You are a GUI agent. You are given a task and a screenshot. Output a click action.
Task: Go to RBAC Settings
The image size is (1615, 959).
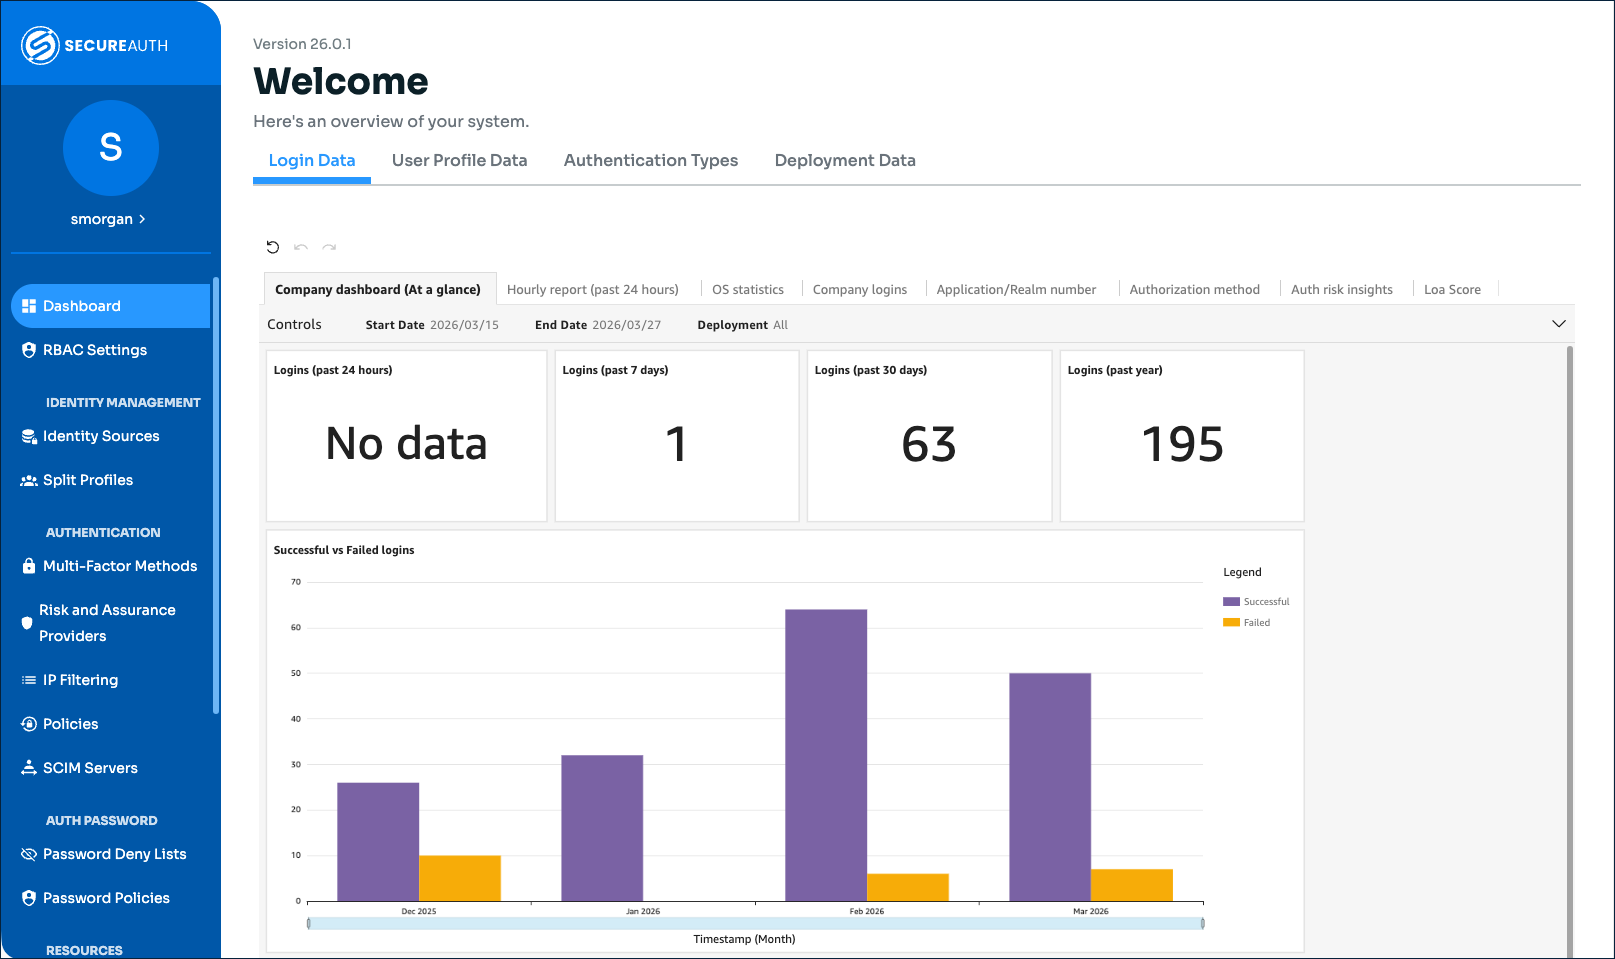pos(95,350)
